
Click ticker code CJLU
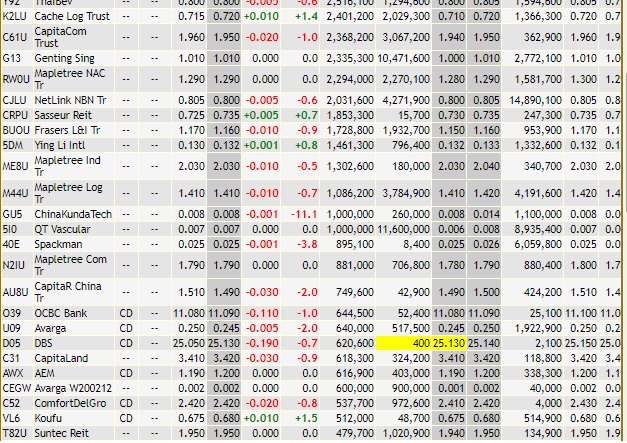[14, 100]
